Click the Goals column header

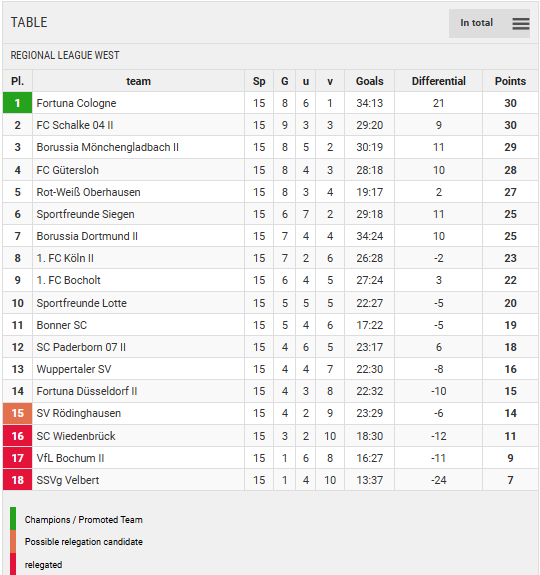pos(370,81)
